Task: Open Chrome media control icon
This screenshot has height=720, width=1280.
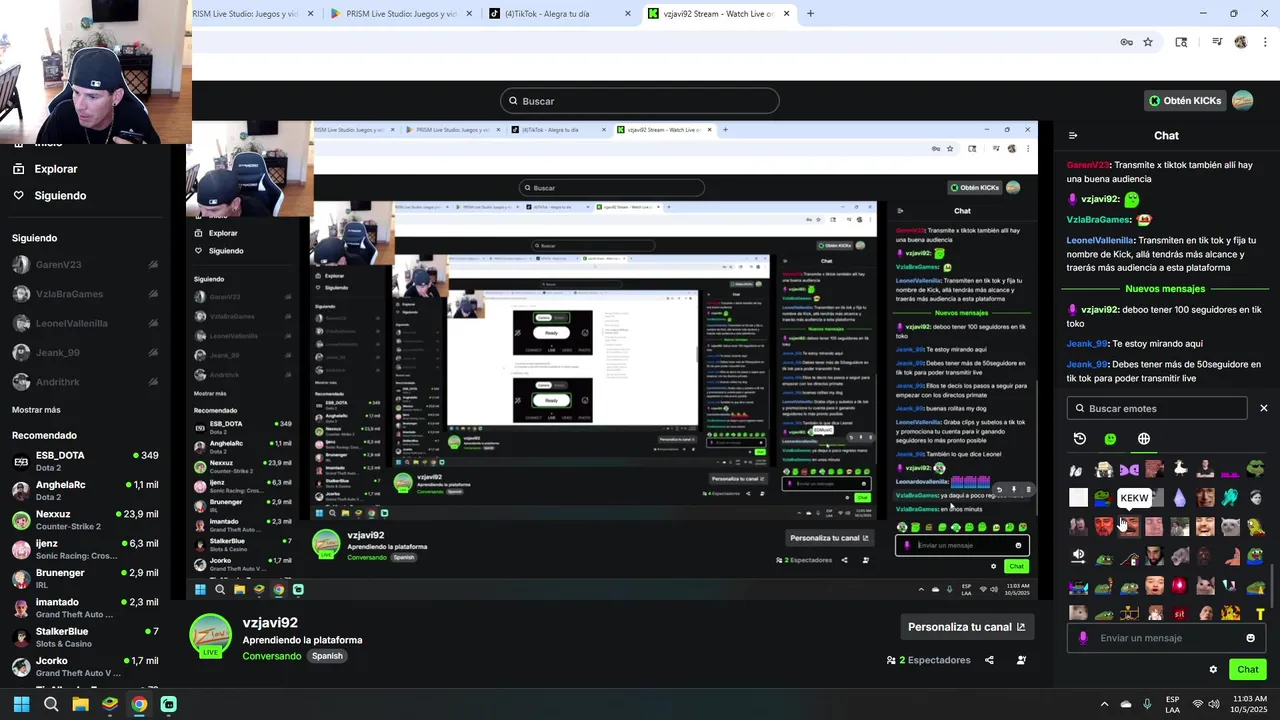Action: pyautogui.click(x=1217, y=42)
